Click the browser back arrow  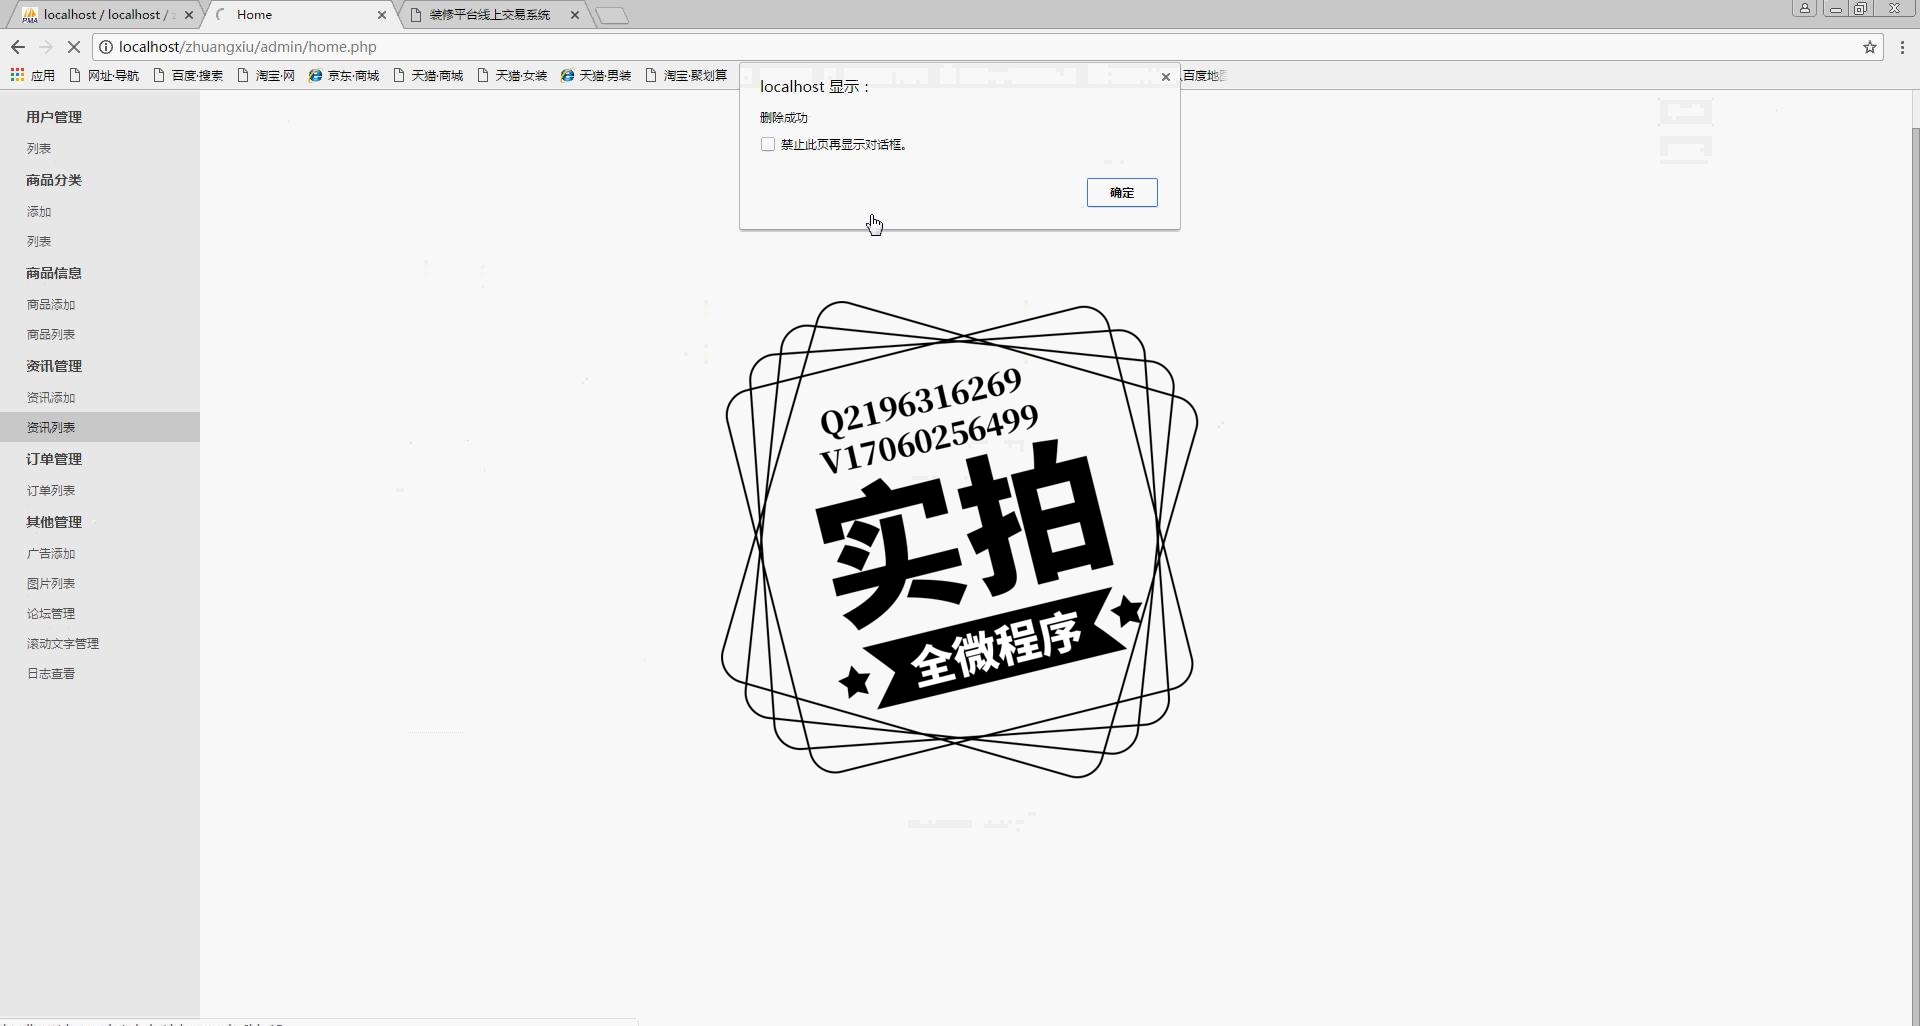18,47
